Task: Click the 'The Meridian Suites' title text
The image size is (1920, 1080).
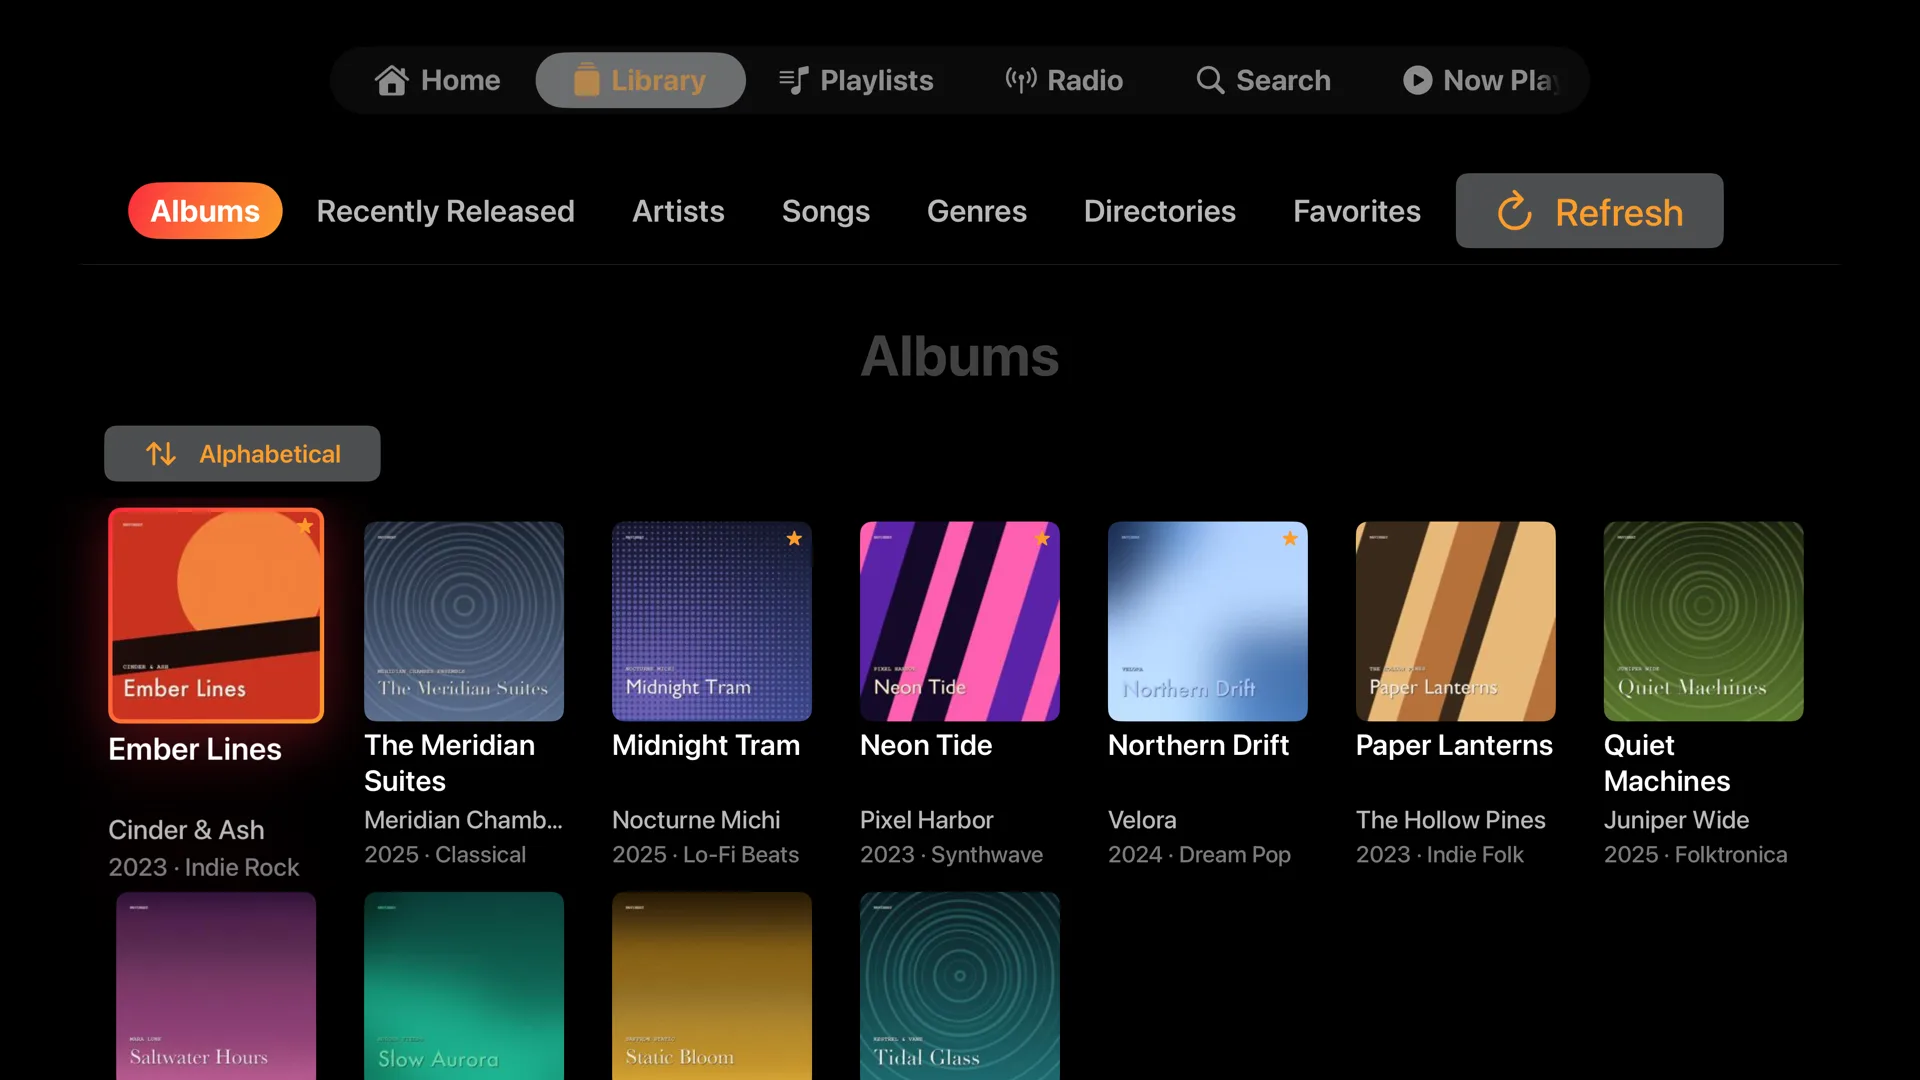Action: (x=450, y=763)
